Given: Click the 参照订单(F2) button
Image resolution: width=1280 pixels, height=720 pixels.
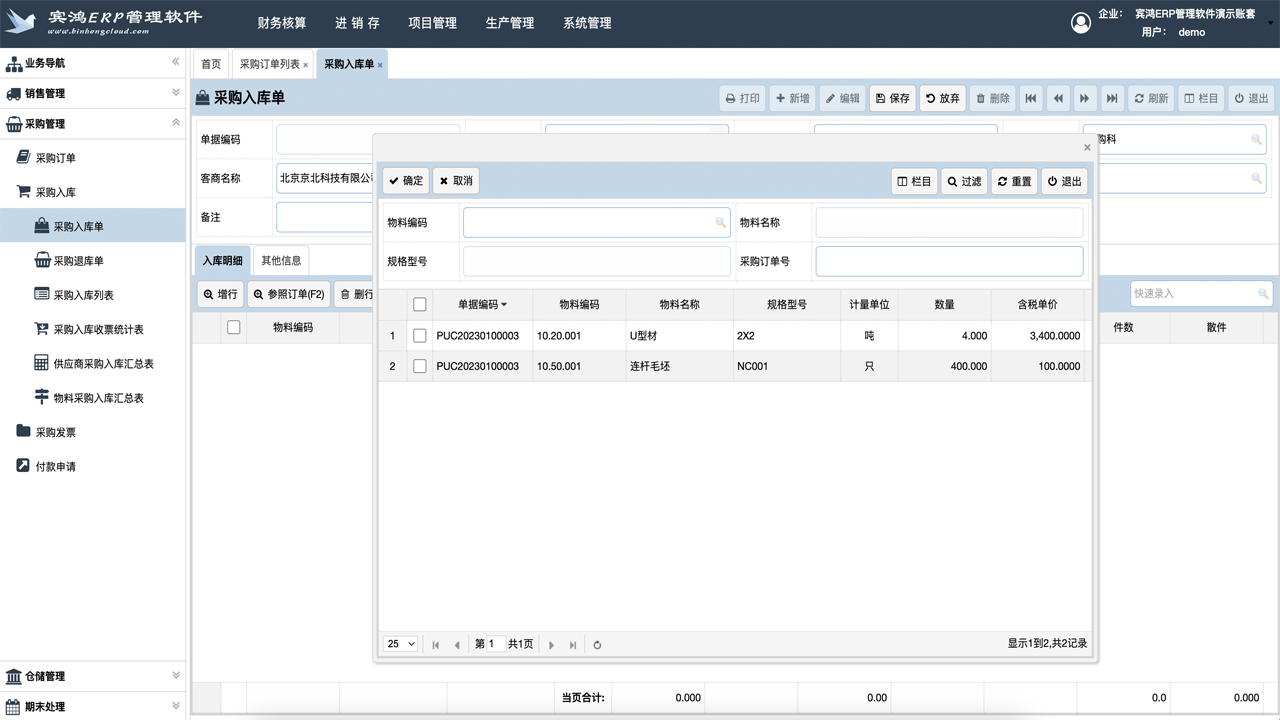Looking at the screenshot, I should tap(289, 293).
